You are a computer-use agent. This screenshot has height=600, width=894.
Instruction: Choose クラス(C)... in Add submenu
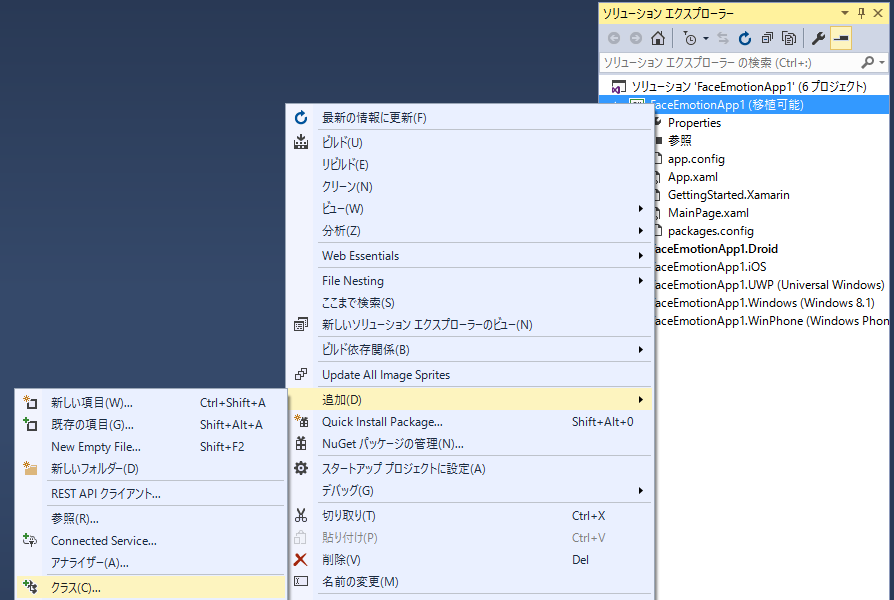[151, 587]
